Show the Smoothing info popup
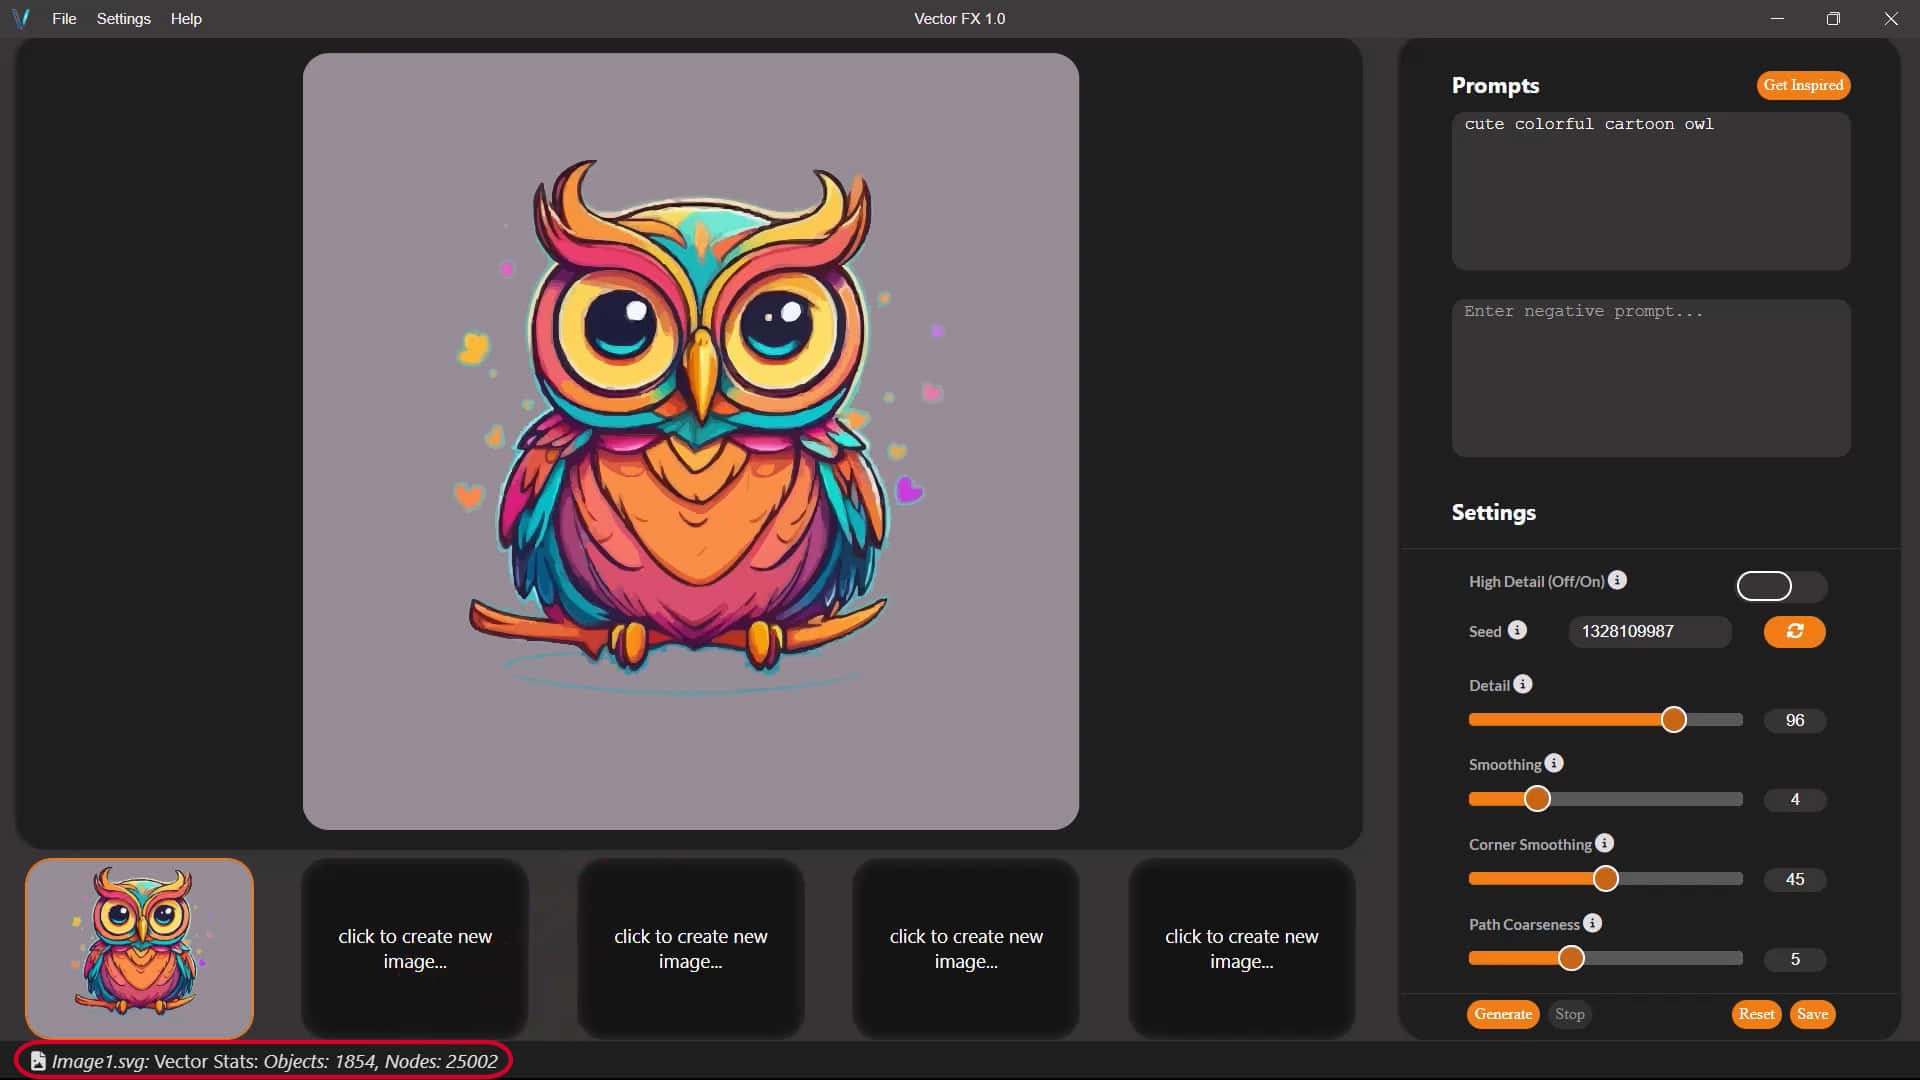 (x=1555, y=763)
